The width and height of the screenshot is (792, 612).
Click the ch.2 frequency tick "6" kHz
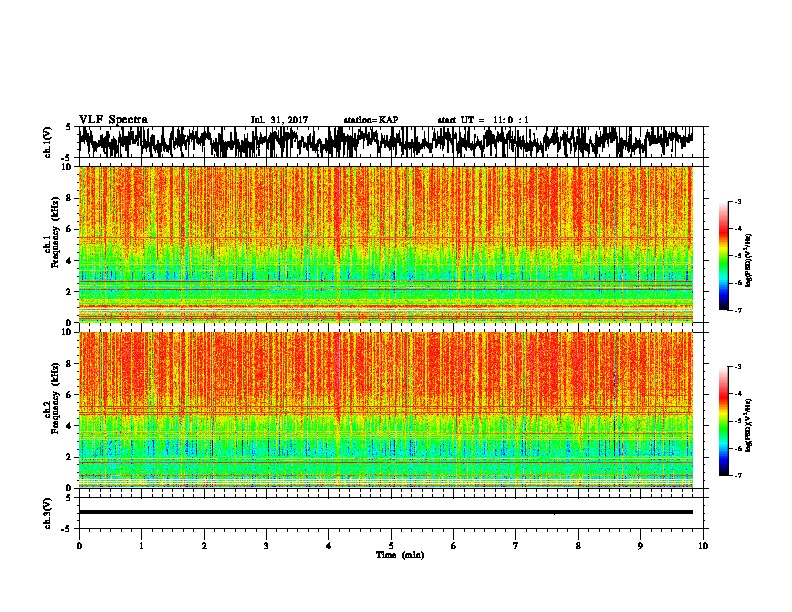[x=70, y=395]
